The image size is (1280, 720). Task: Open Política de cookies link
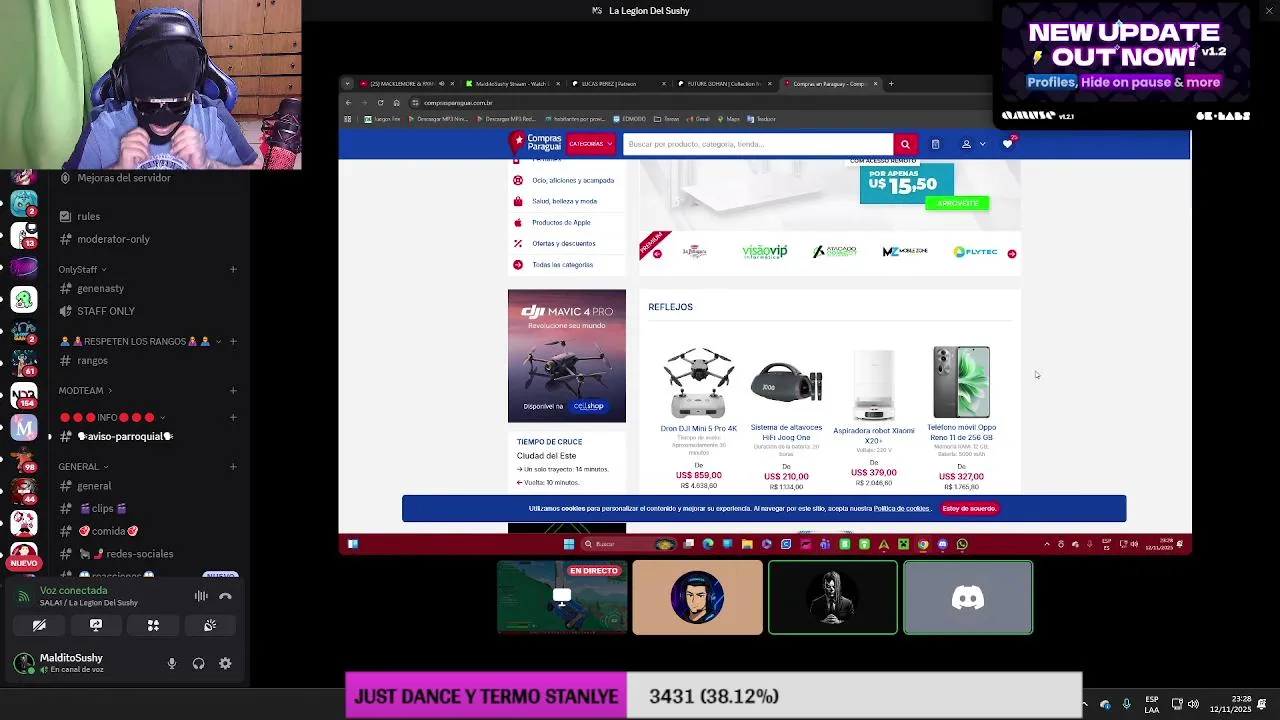[901, 509]
